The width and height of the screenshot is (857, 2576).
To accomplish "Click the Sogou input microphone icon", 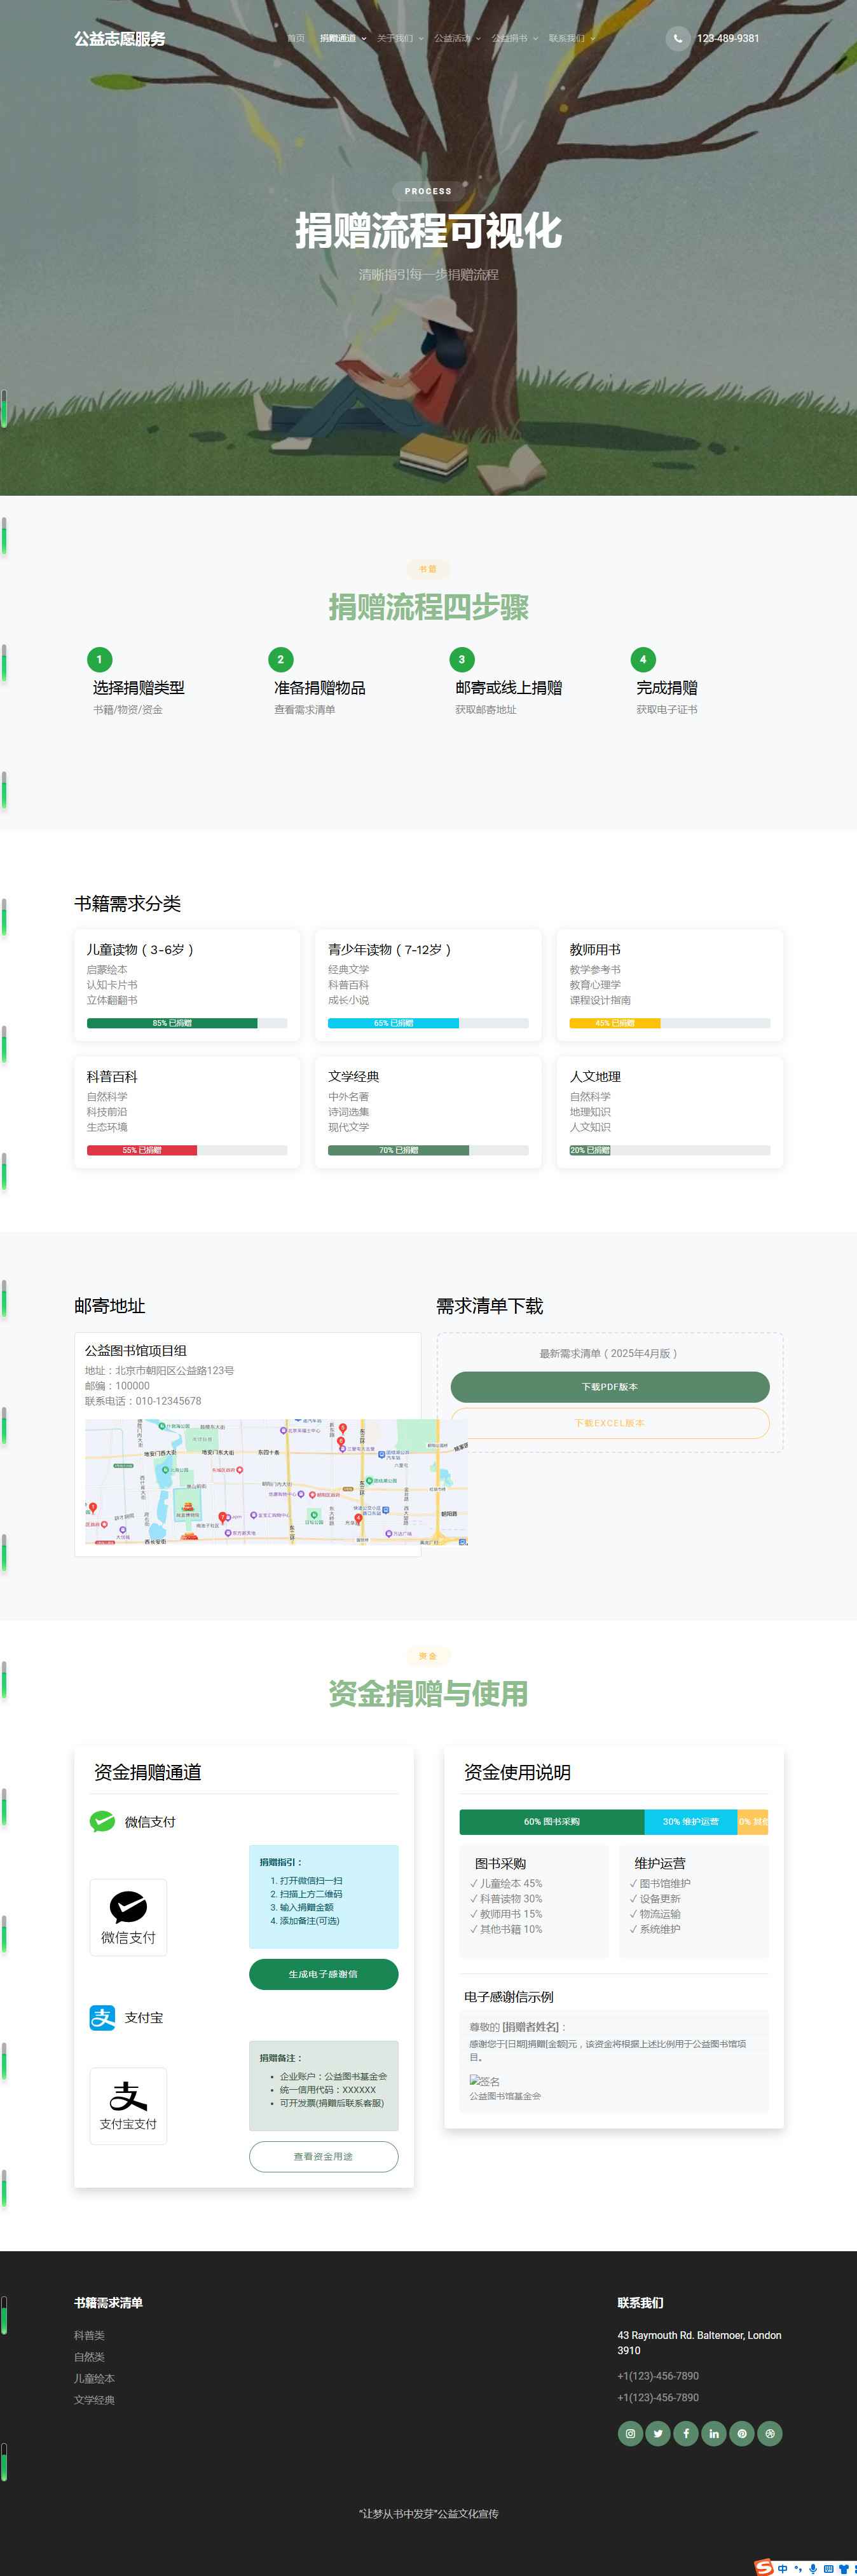I will (813, 2567).
